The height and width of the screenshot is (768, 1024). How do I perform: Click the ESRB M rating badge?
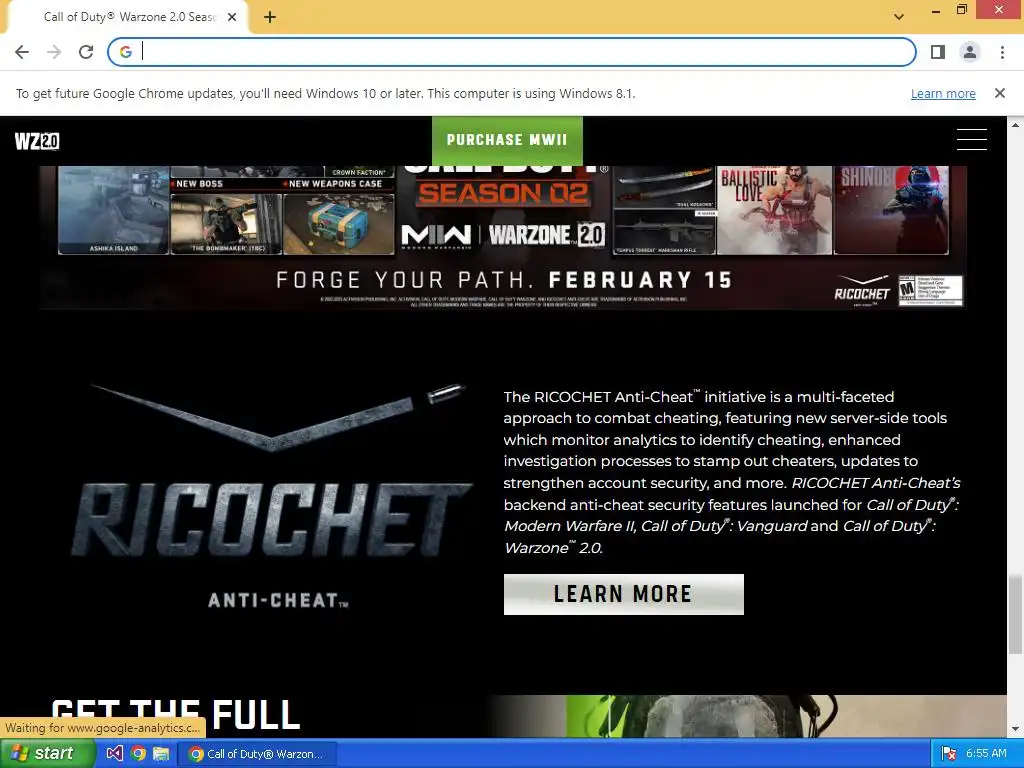click(x=930, y=290)
